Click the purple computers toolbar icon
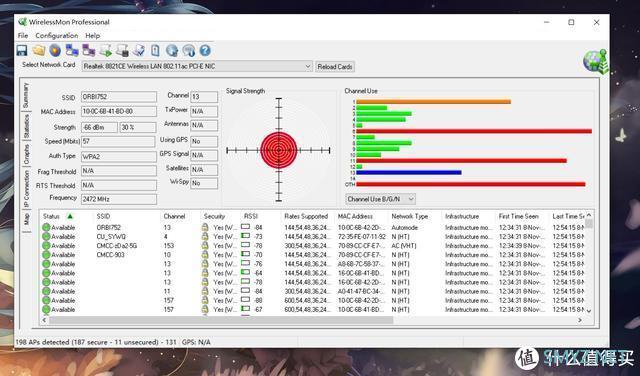 [x=89, y=51]
